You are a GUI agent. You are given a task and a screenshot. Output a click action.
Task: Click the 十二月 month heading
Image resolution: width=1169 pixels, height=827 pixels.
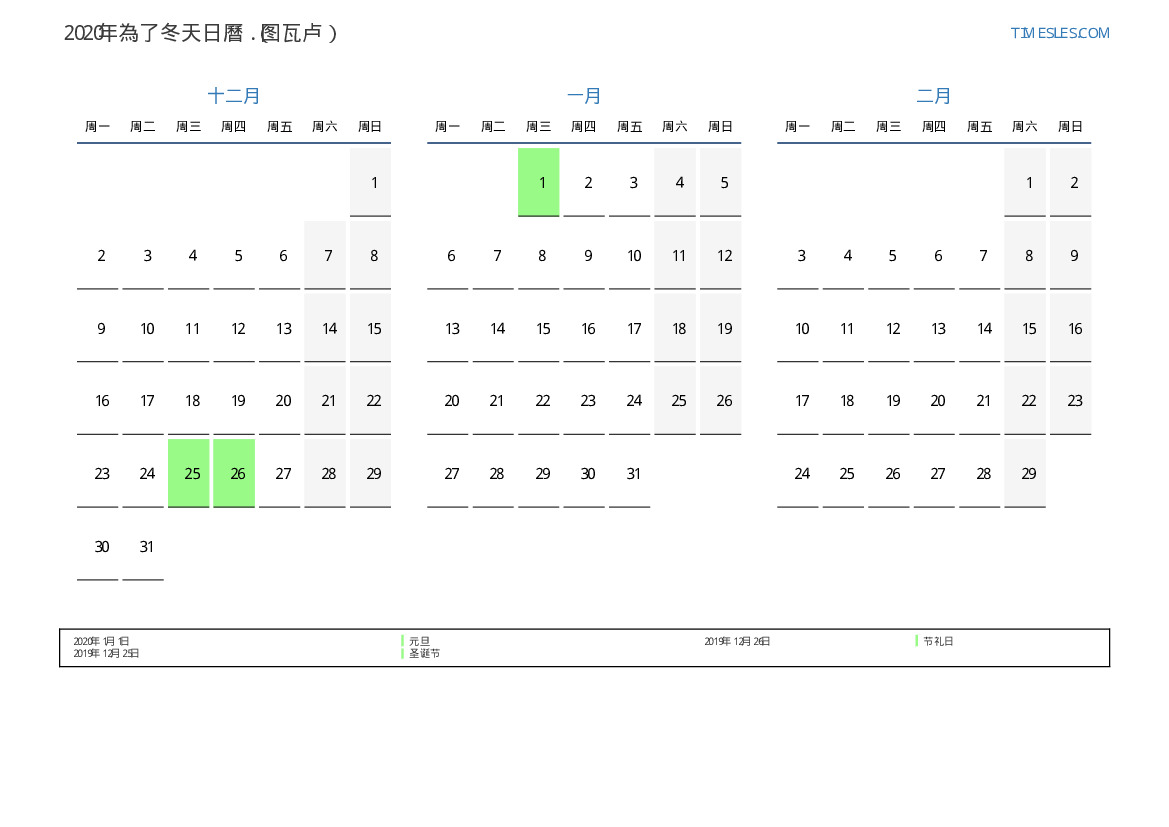(x=234, y=96)
